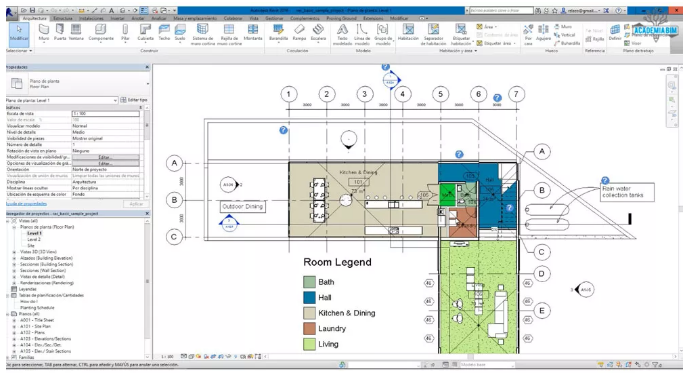Choose the Agujero shaft tool
The height and width of the screenshot is (373, 692).
coord(543,33)
